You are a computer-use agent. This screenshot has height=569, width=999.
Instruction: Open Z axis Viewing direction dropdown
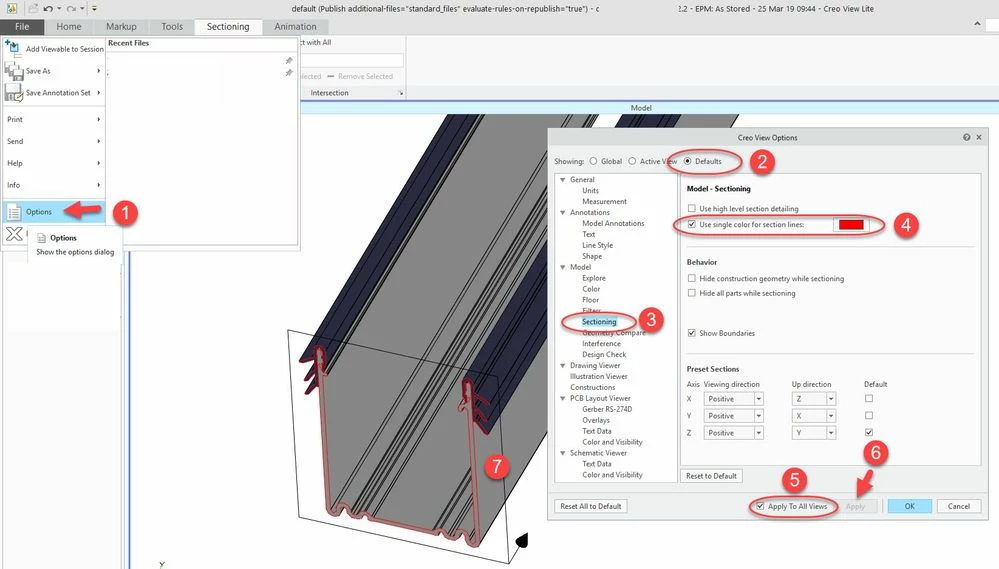click(x=758, y=433)
